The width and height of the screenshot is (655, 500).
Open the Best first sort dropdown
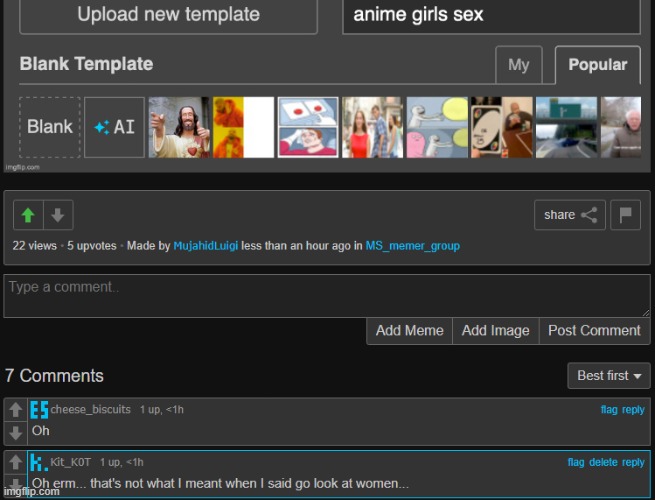click(608, 376)
